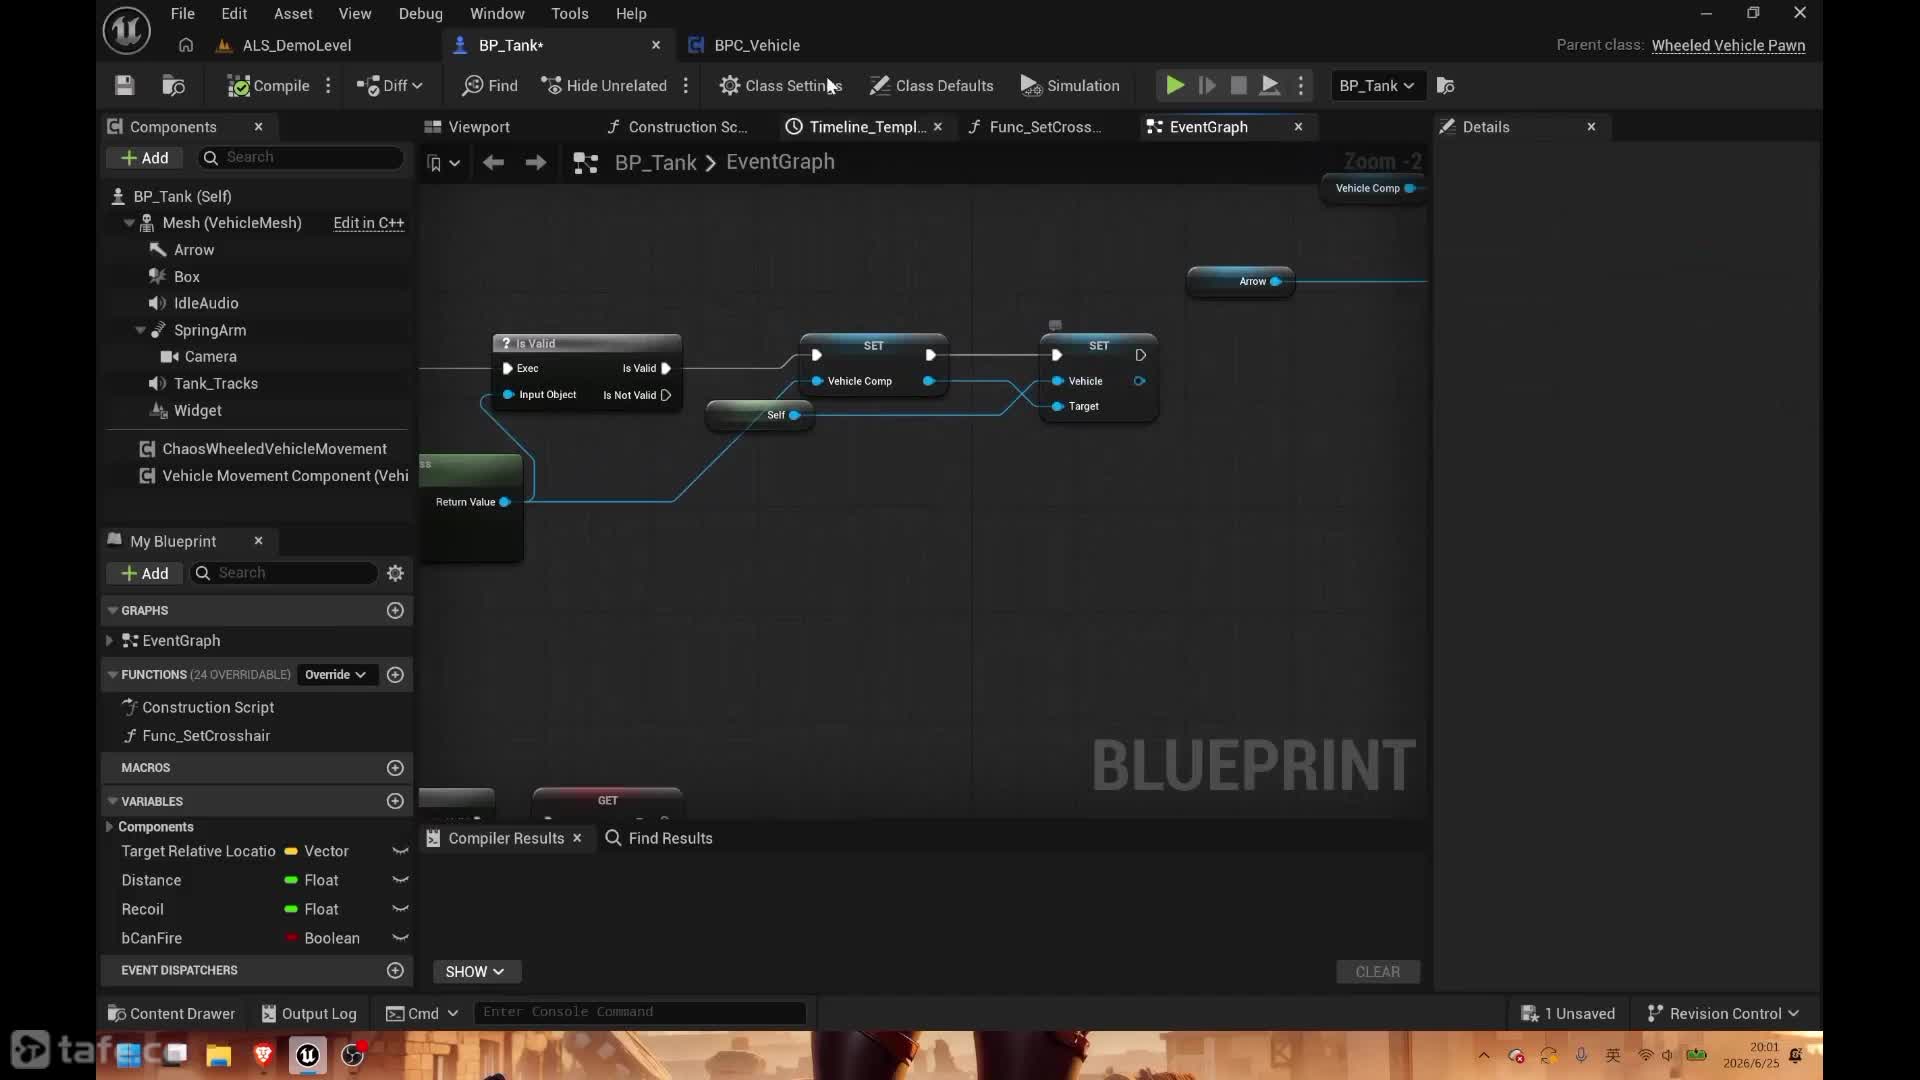The image size is (1920, 1080).
Task: Open My Blueprint settings gear
Action: [396, 573]
